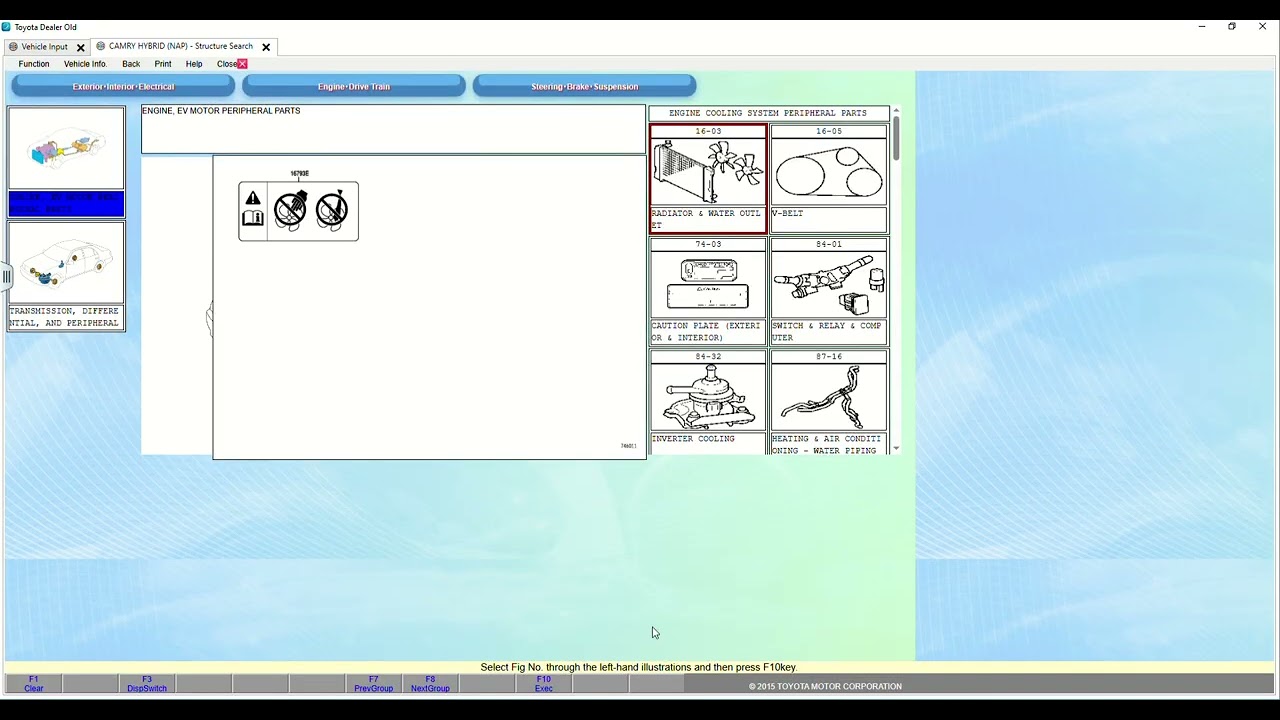Click the Select Fig No. status message
Image resolution: width=1280 pixels, height=720 pixels.
638,667
